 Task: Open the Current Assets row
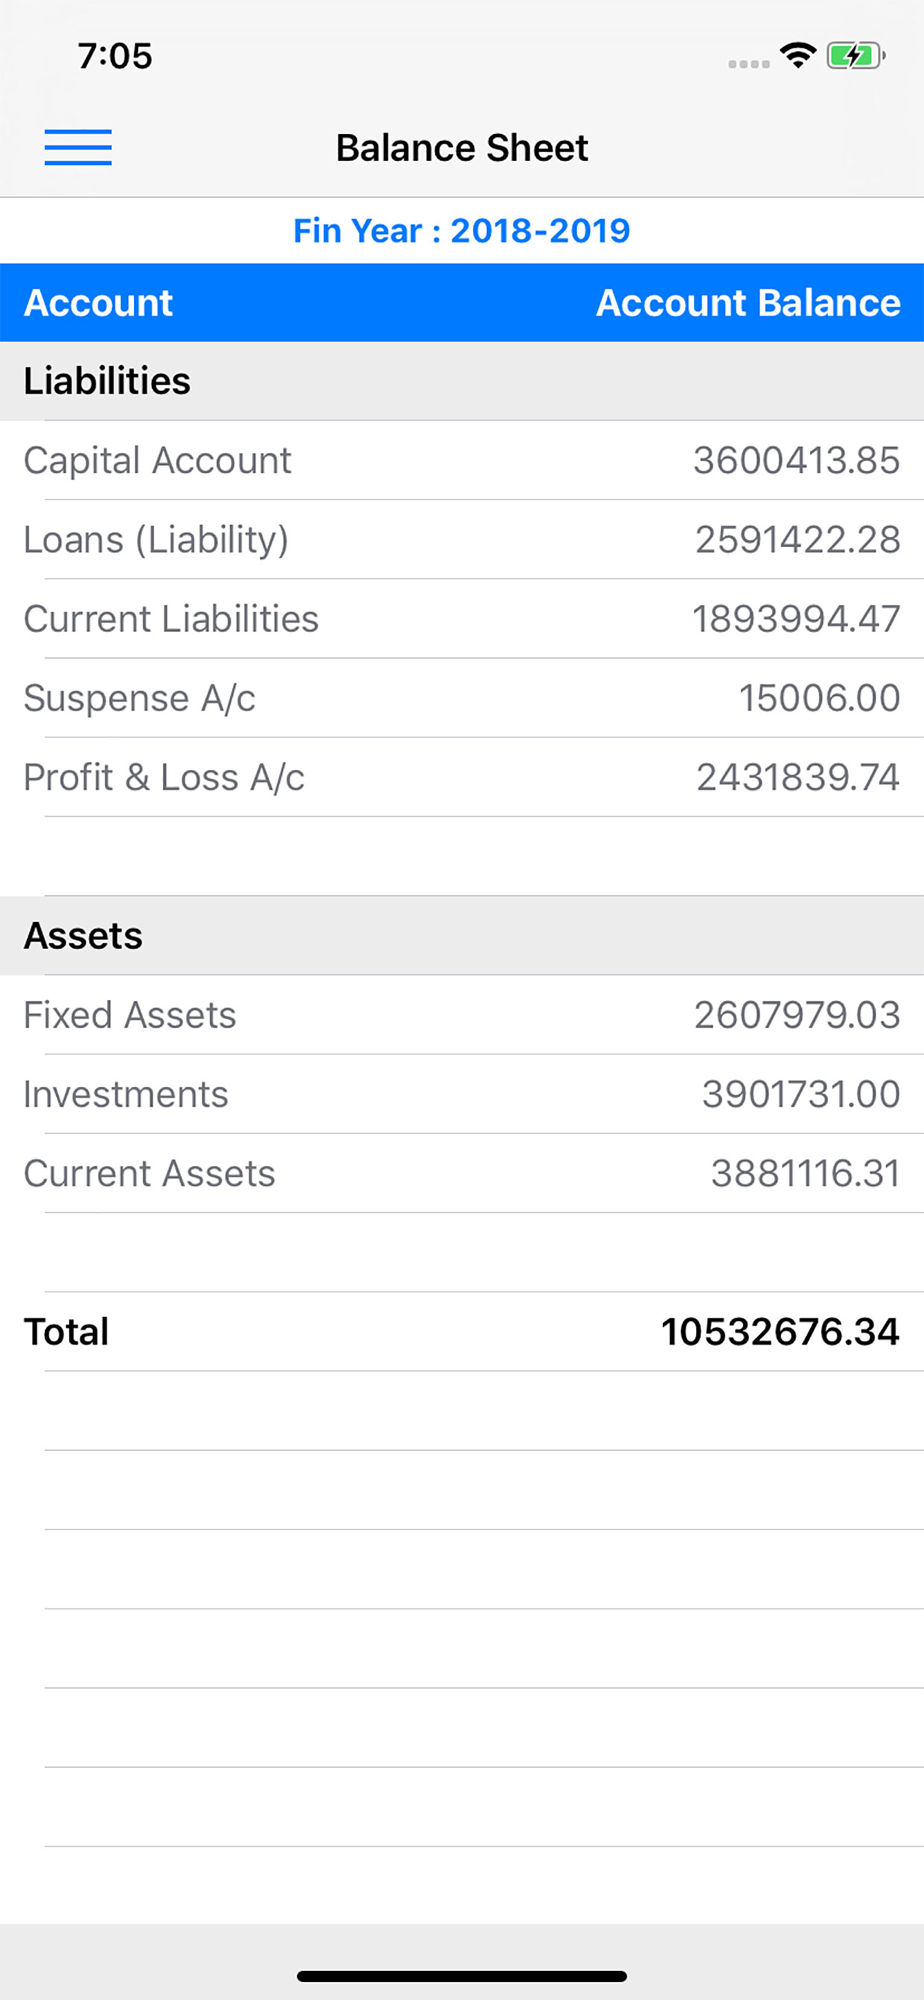click(x=462, y=1173)
